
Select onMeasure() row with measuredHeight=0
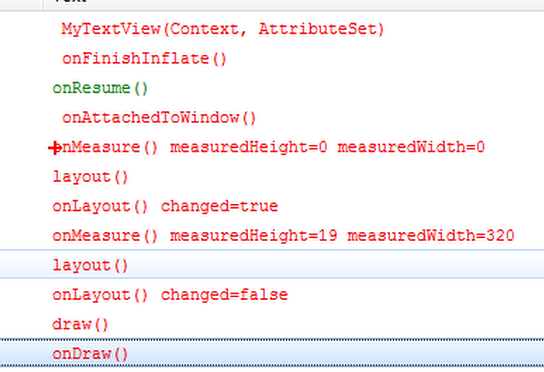[272, 147]
